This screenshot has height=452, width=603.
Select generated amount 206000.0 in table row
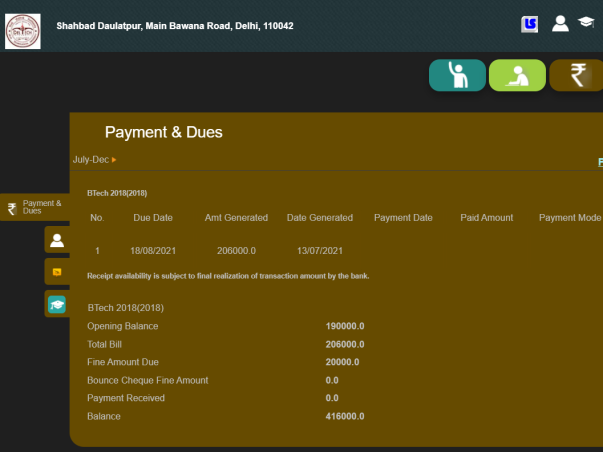(x=236, y=251)
